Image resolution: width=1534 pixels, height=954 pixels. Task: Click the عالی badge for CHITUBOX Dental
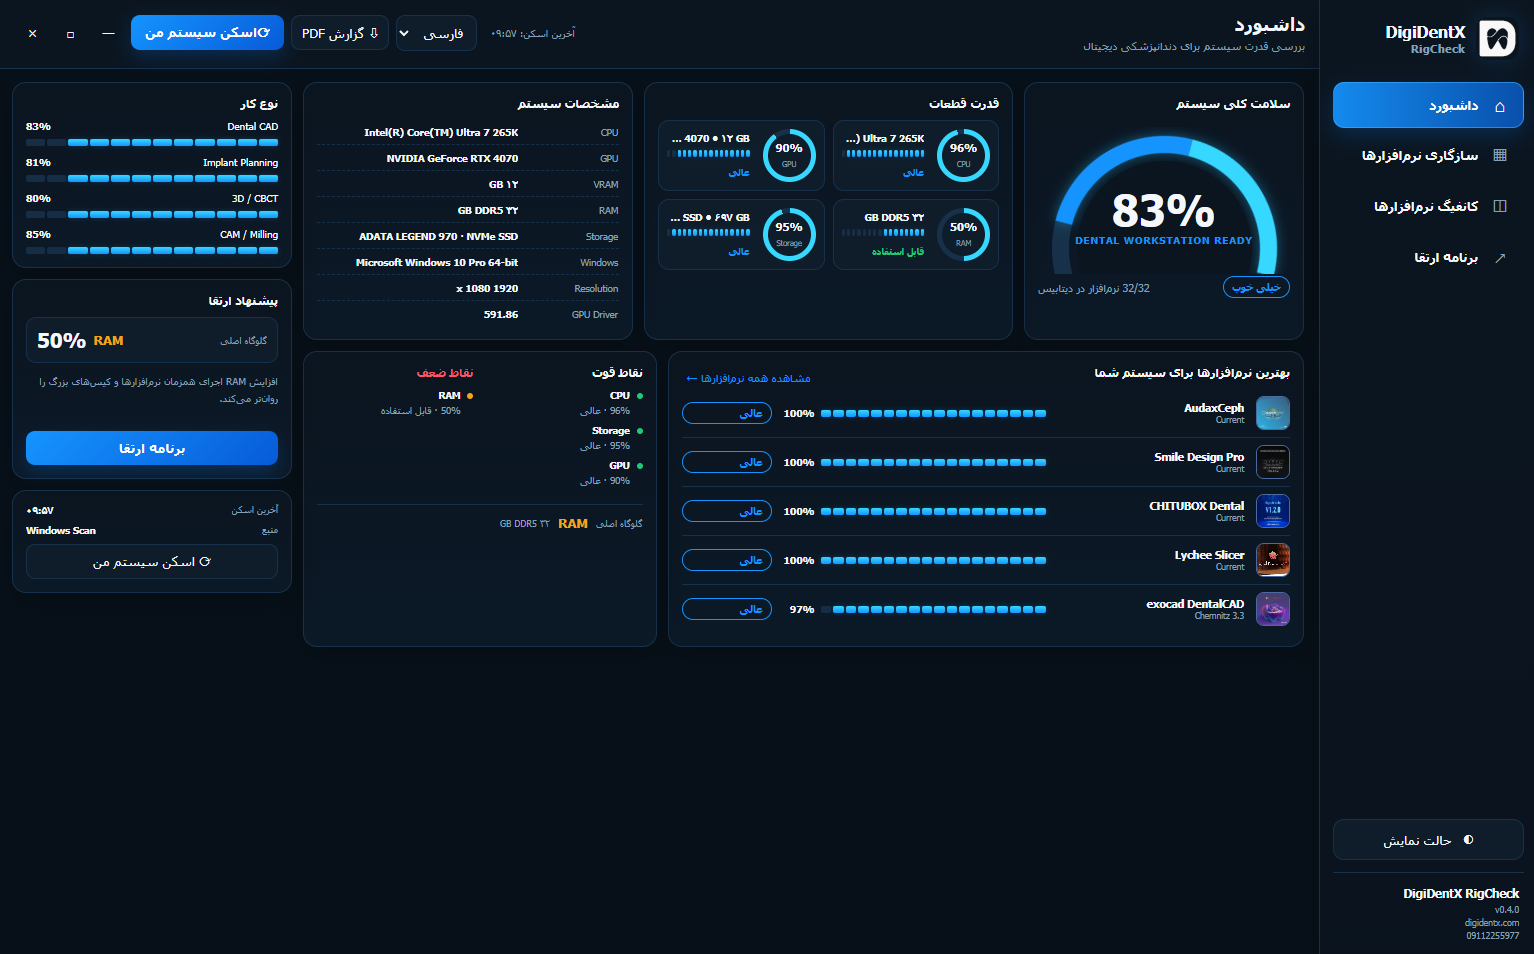point(727,511)
